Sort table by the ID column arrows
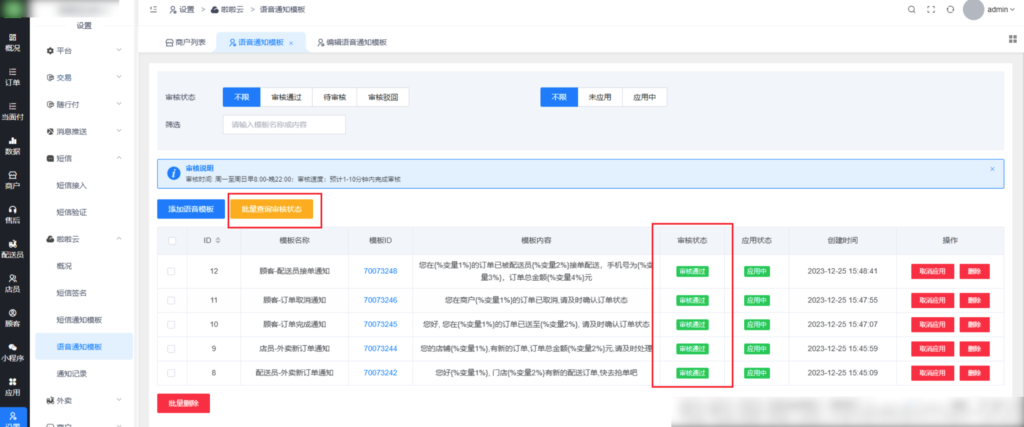Viewport: 1024px width, 427px height. pyautogui.click(x=218, y=240)
